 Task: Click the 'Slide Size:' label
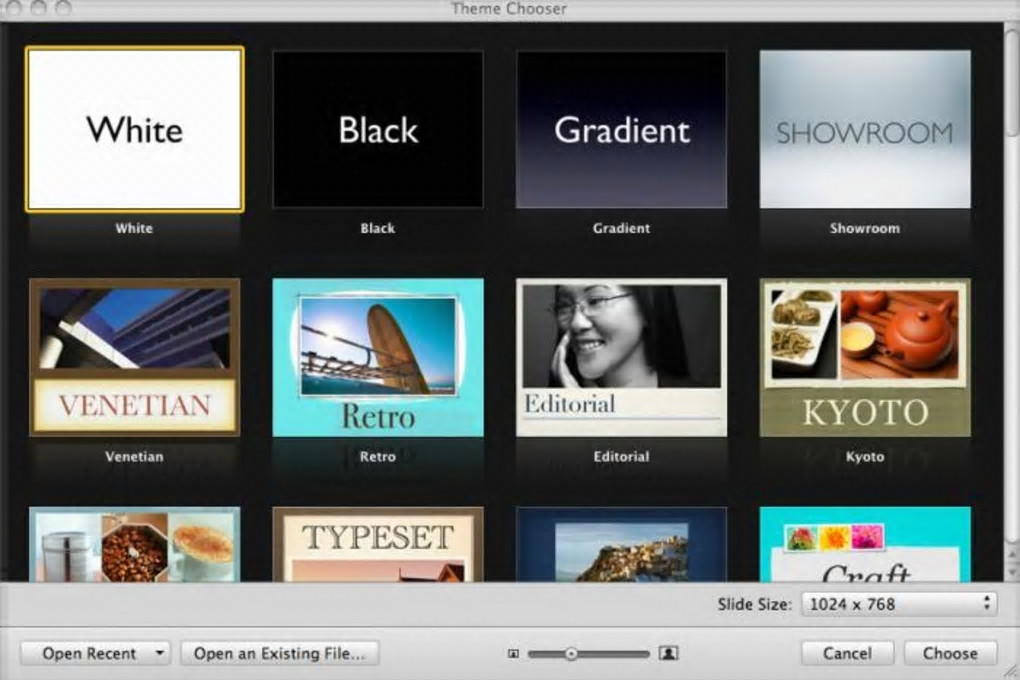click(x=755, y=605)
